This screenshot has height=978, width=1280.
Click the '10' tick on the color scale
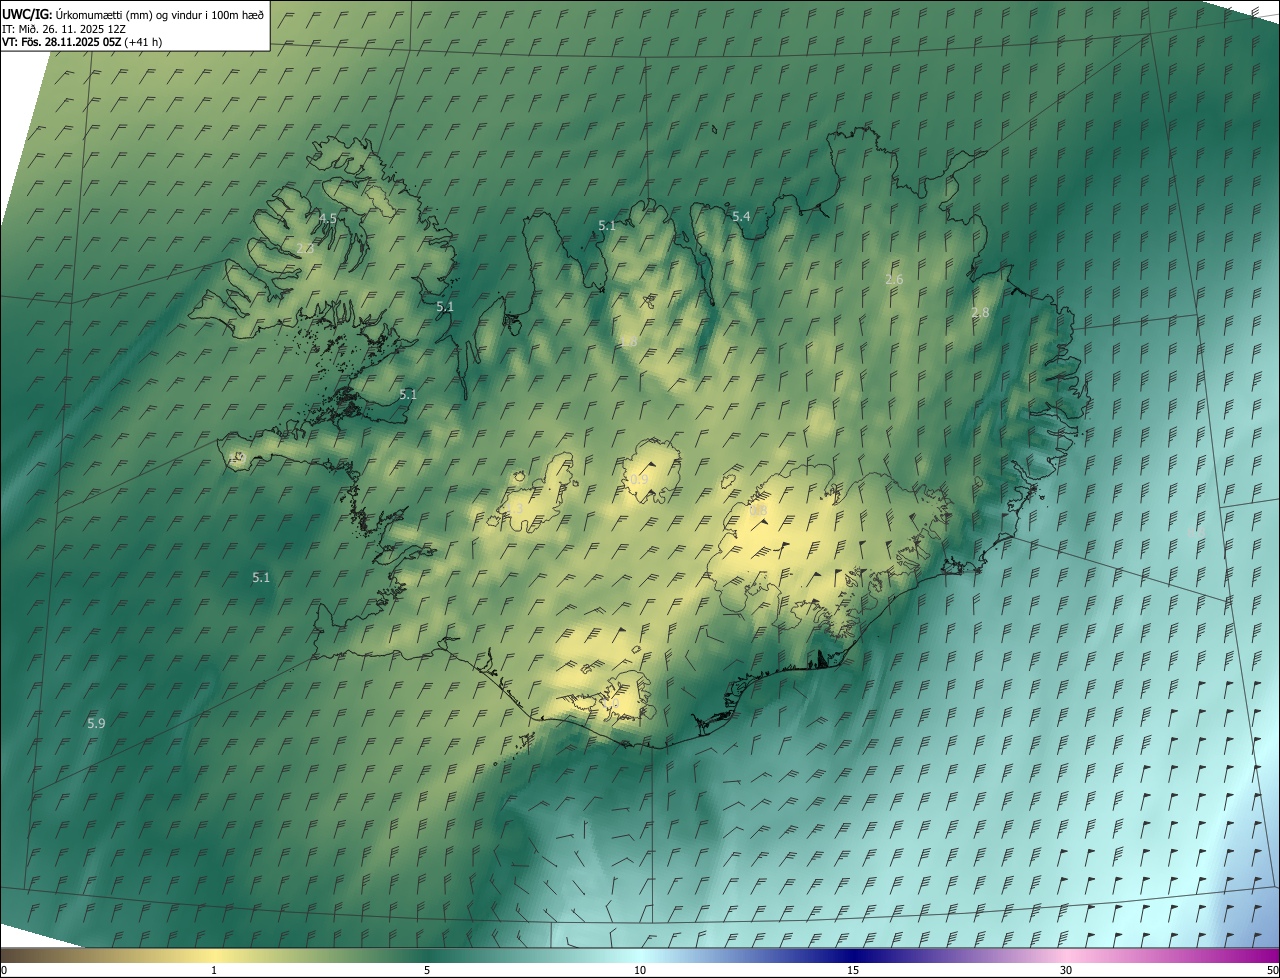click(640, 970)
